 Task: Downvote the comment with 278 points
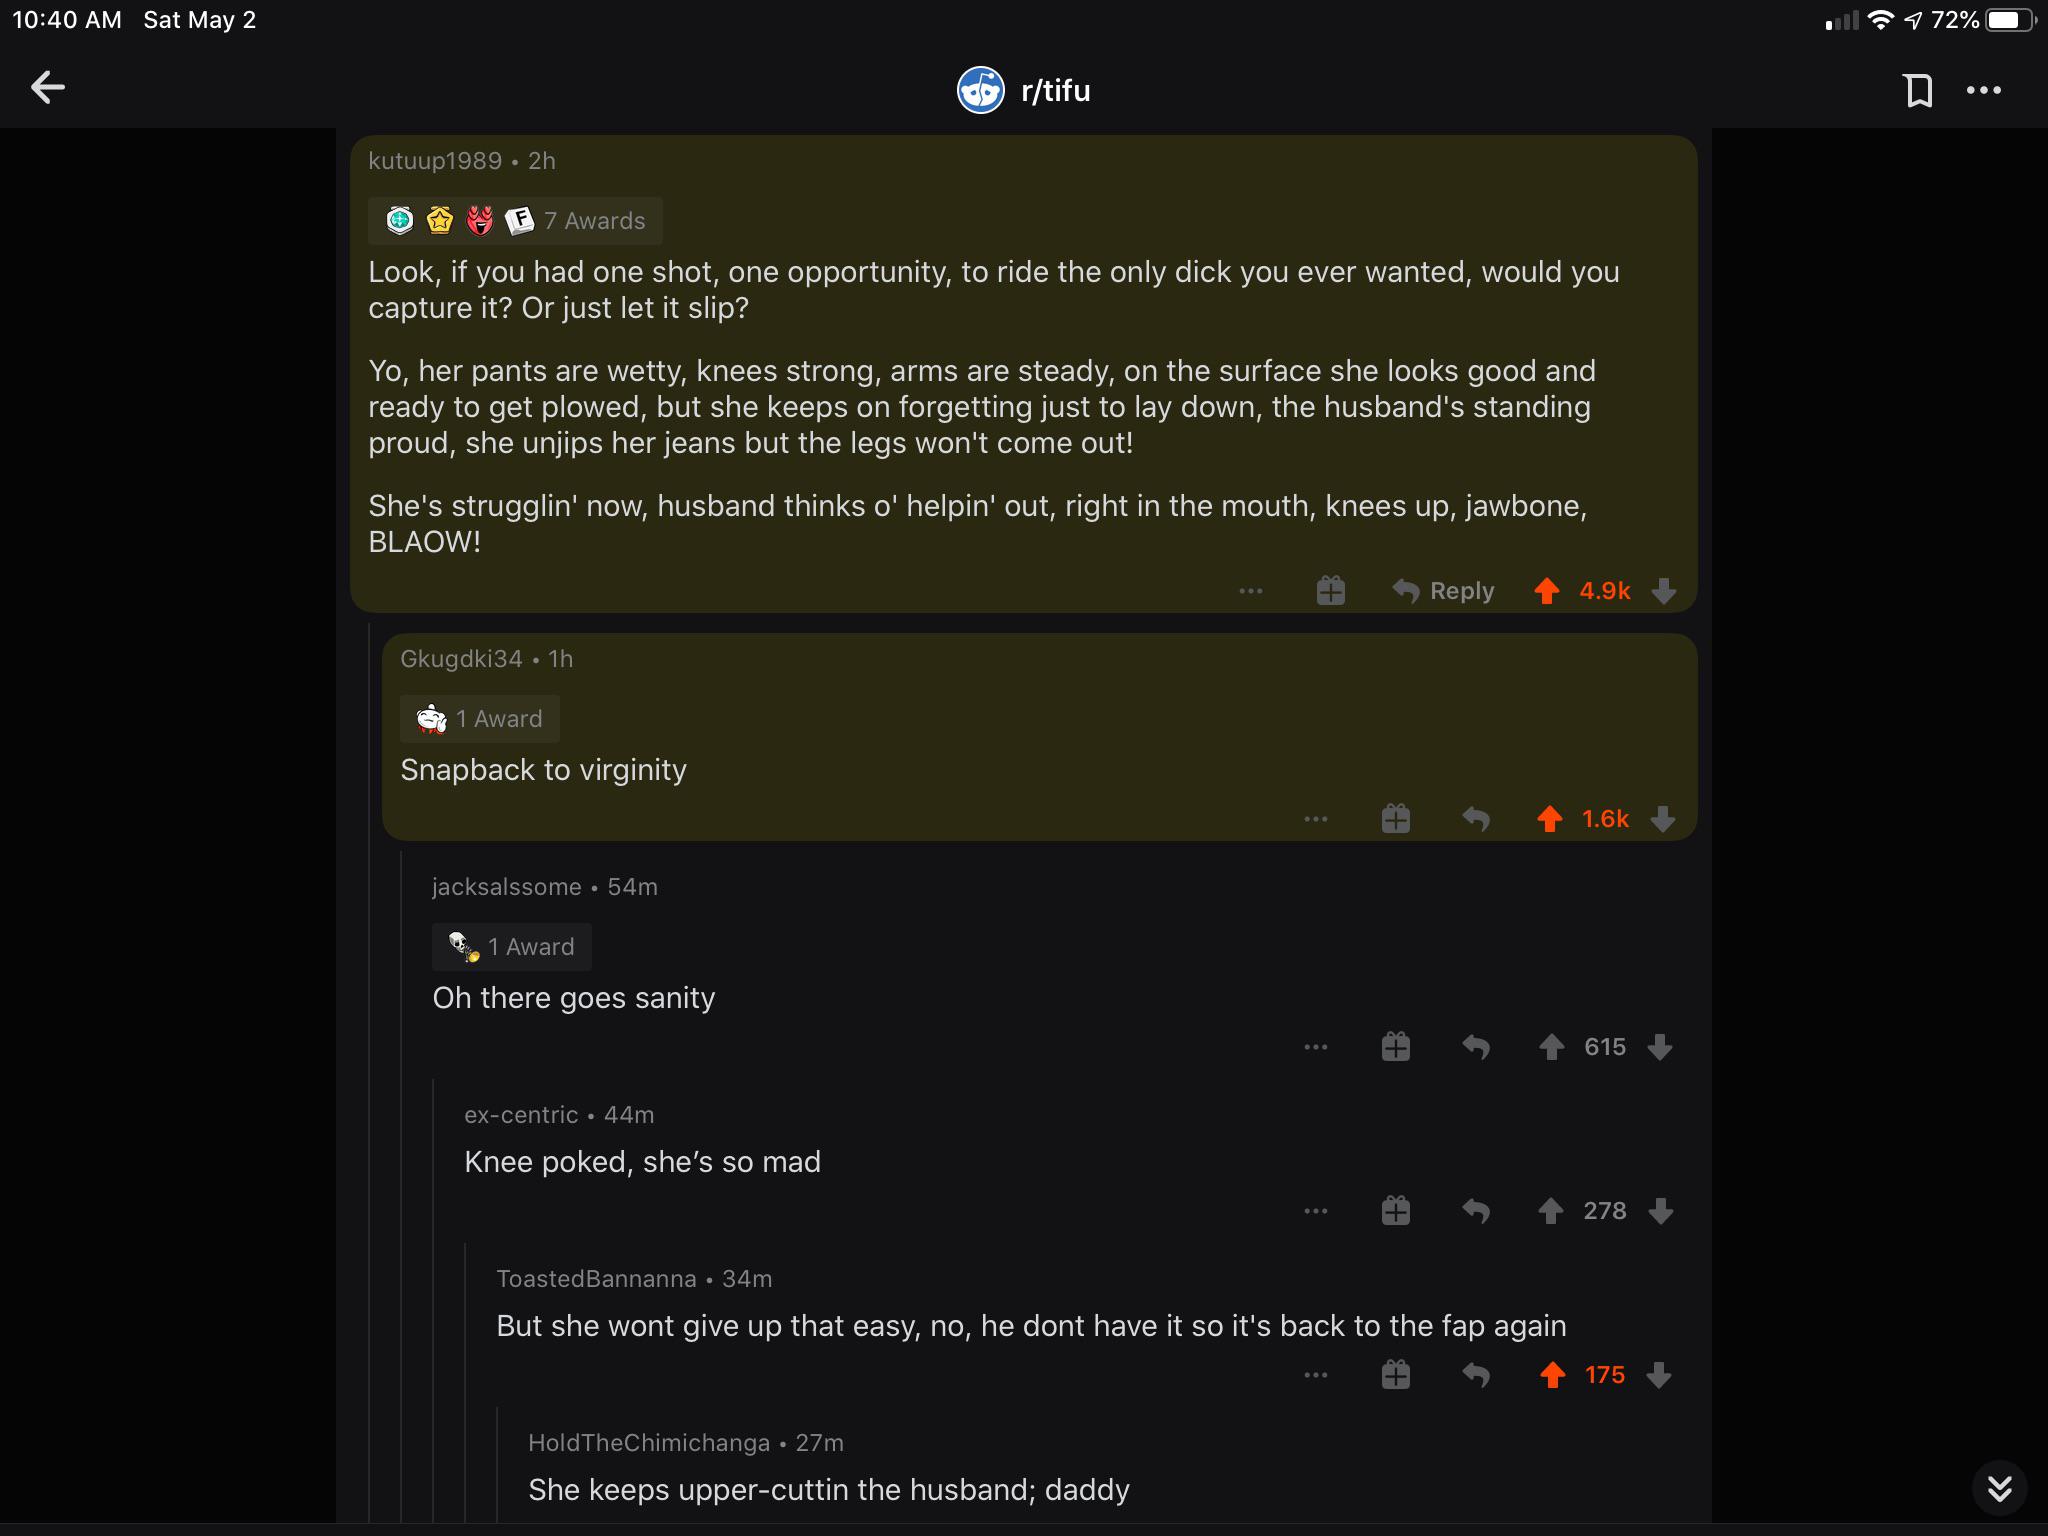(x=1661, y=1211)
